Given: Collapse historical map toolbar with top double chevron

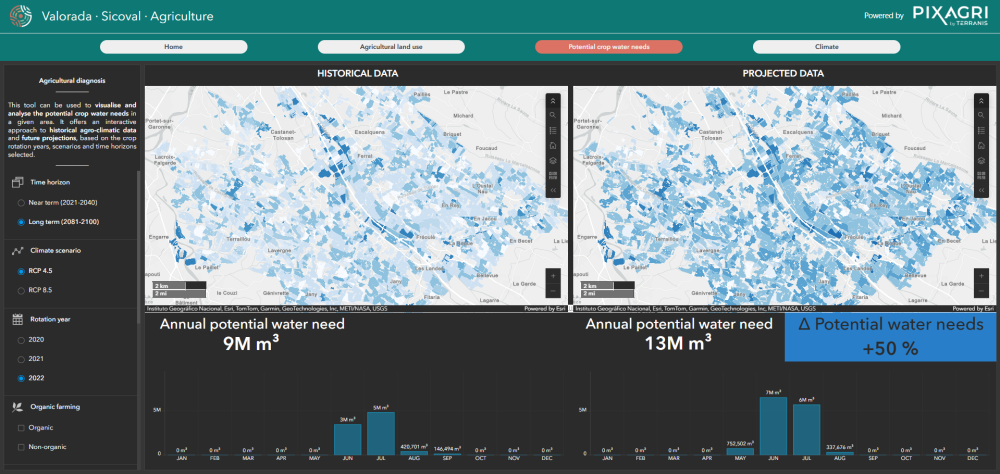Looking at the screenshot, I should click(x=552, y=100).
